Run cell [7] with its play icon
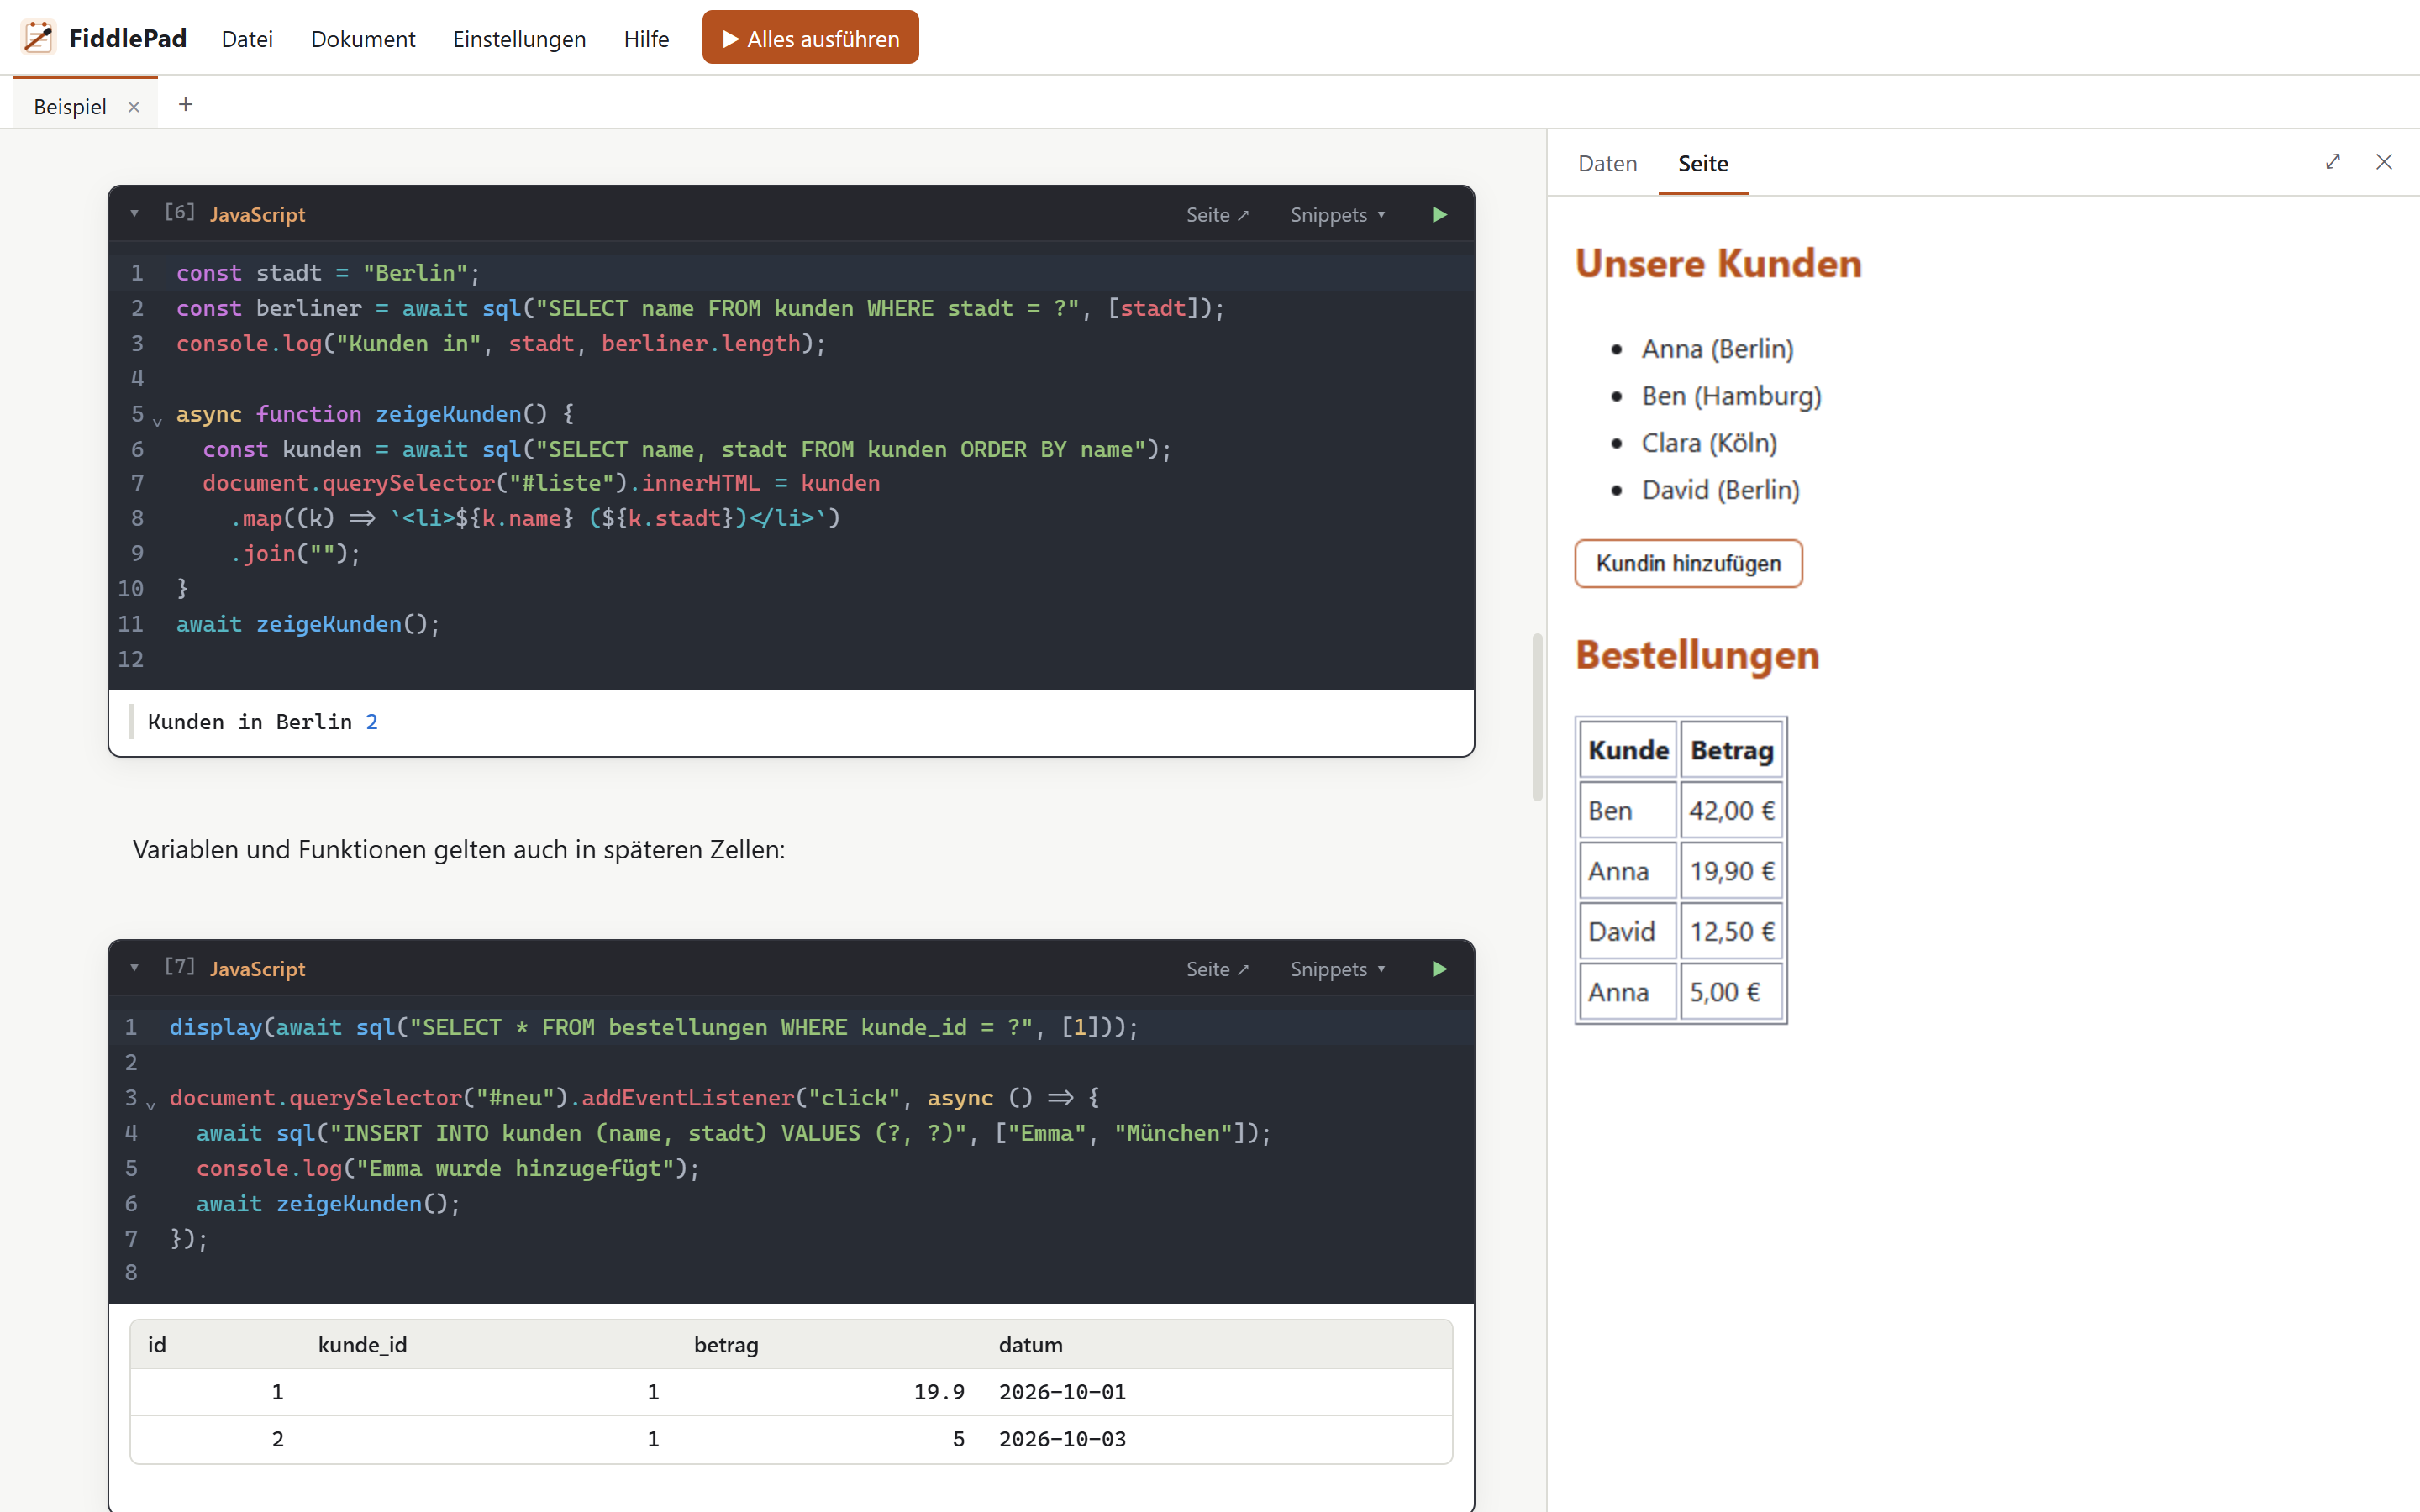Viewport: 2420px width, 1512px height. [1439, 969]
